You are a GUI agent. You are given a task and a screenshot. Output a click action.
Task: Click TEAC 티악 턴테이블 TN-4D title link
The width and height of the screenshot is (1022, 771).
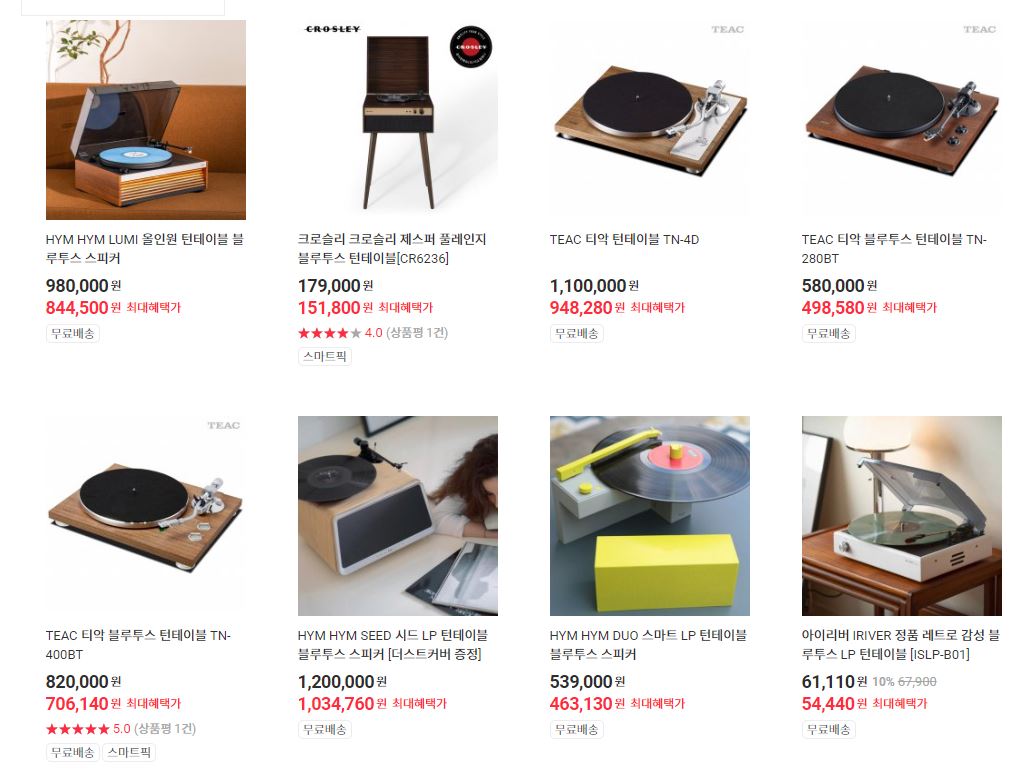pos(624,240)
